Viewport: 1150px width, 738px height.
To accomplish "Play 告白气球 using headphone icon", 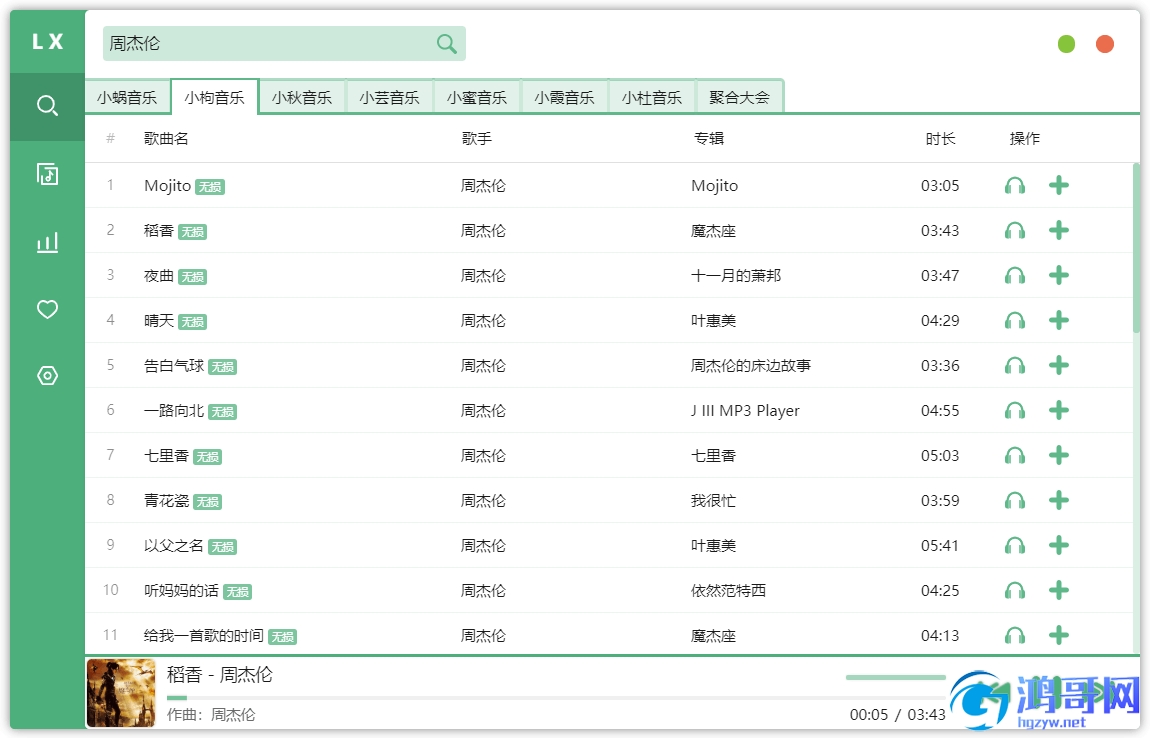I will point(1015,366).
